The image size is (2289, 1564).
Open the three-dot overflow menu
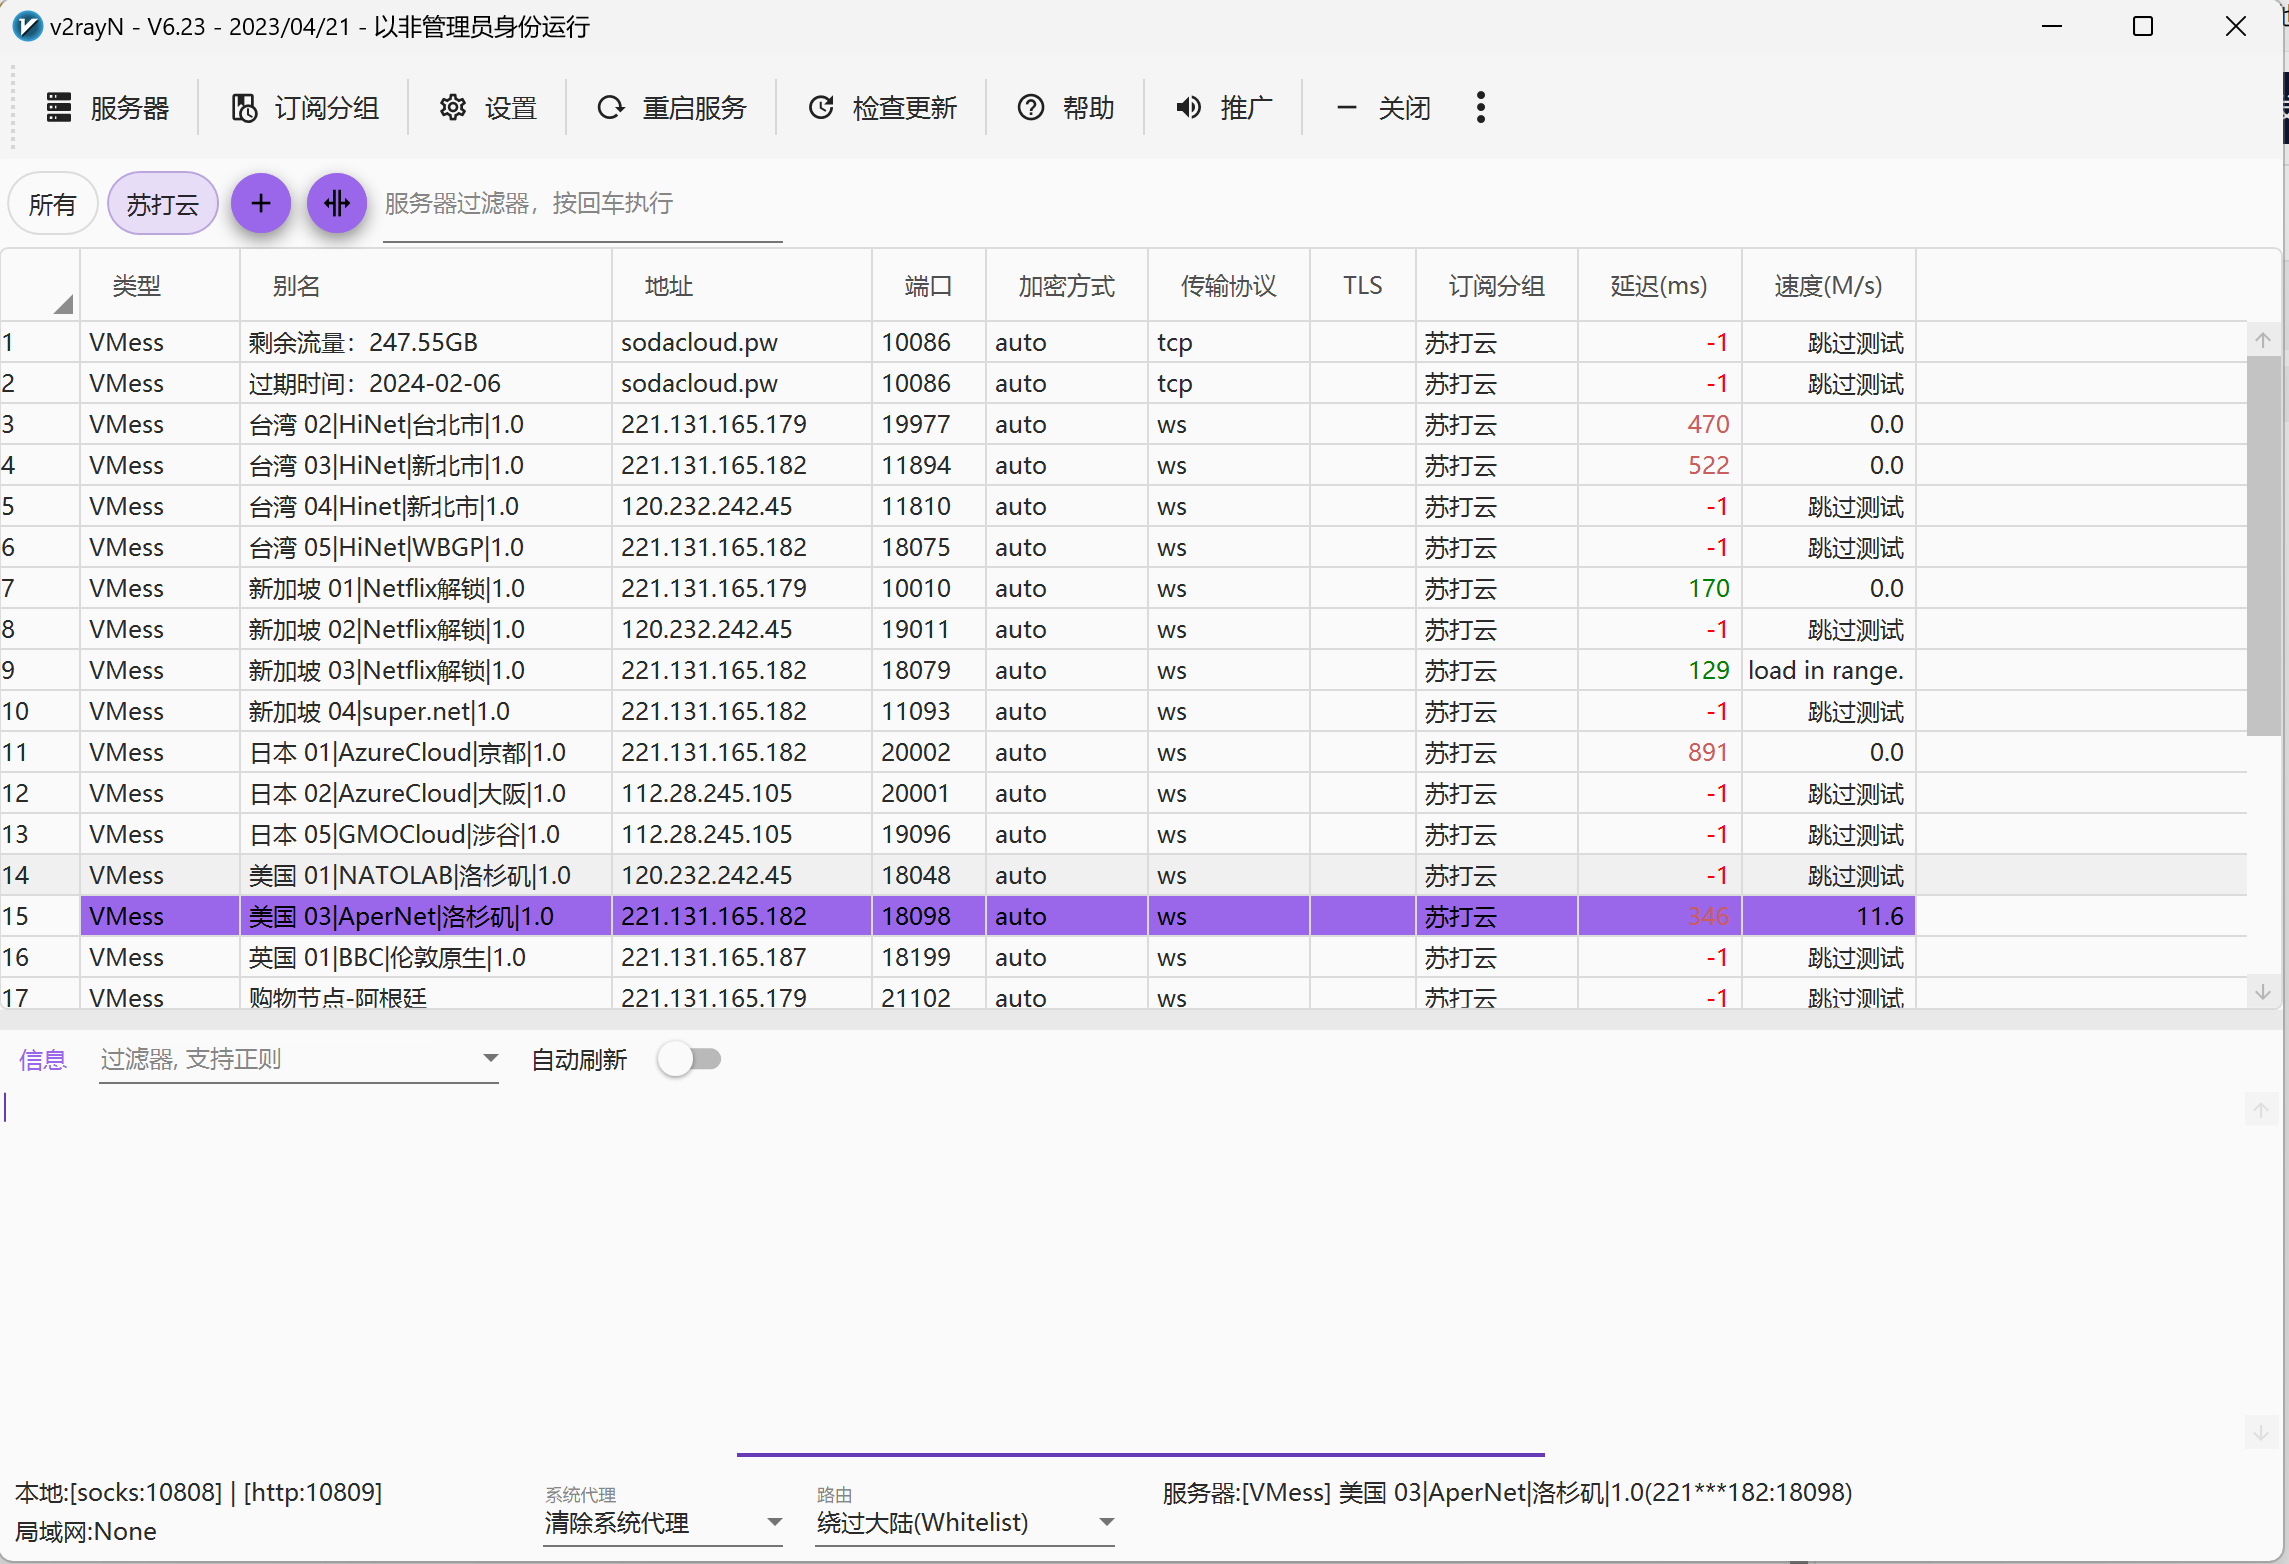coord(1481,107)
